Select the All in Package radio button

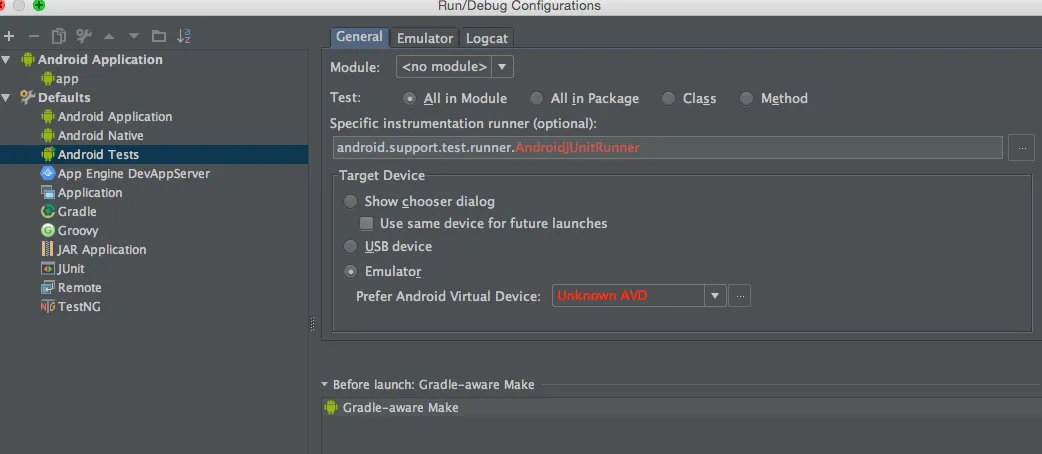point(536,99)
